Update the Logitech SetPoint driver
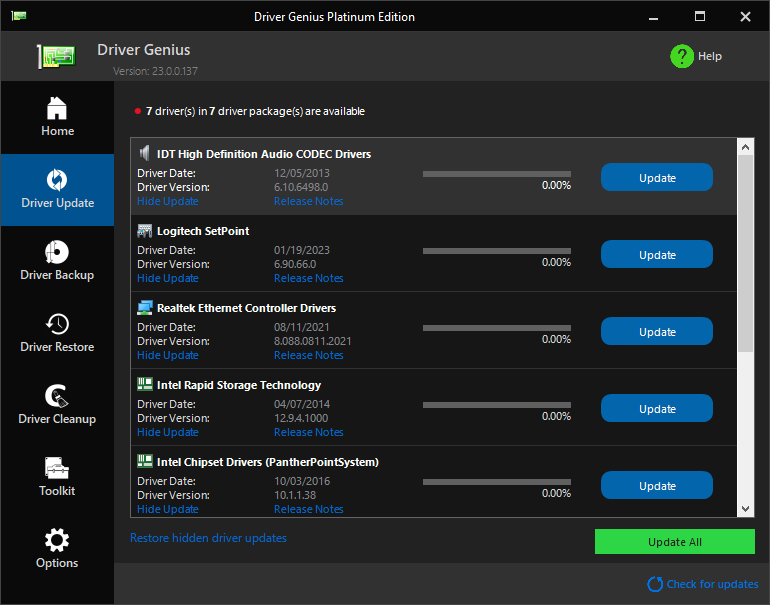Viewport: 770px width, 605px height. [x=657, y=254]
